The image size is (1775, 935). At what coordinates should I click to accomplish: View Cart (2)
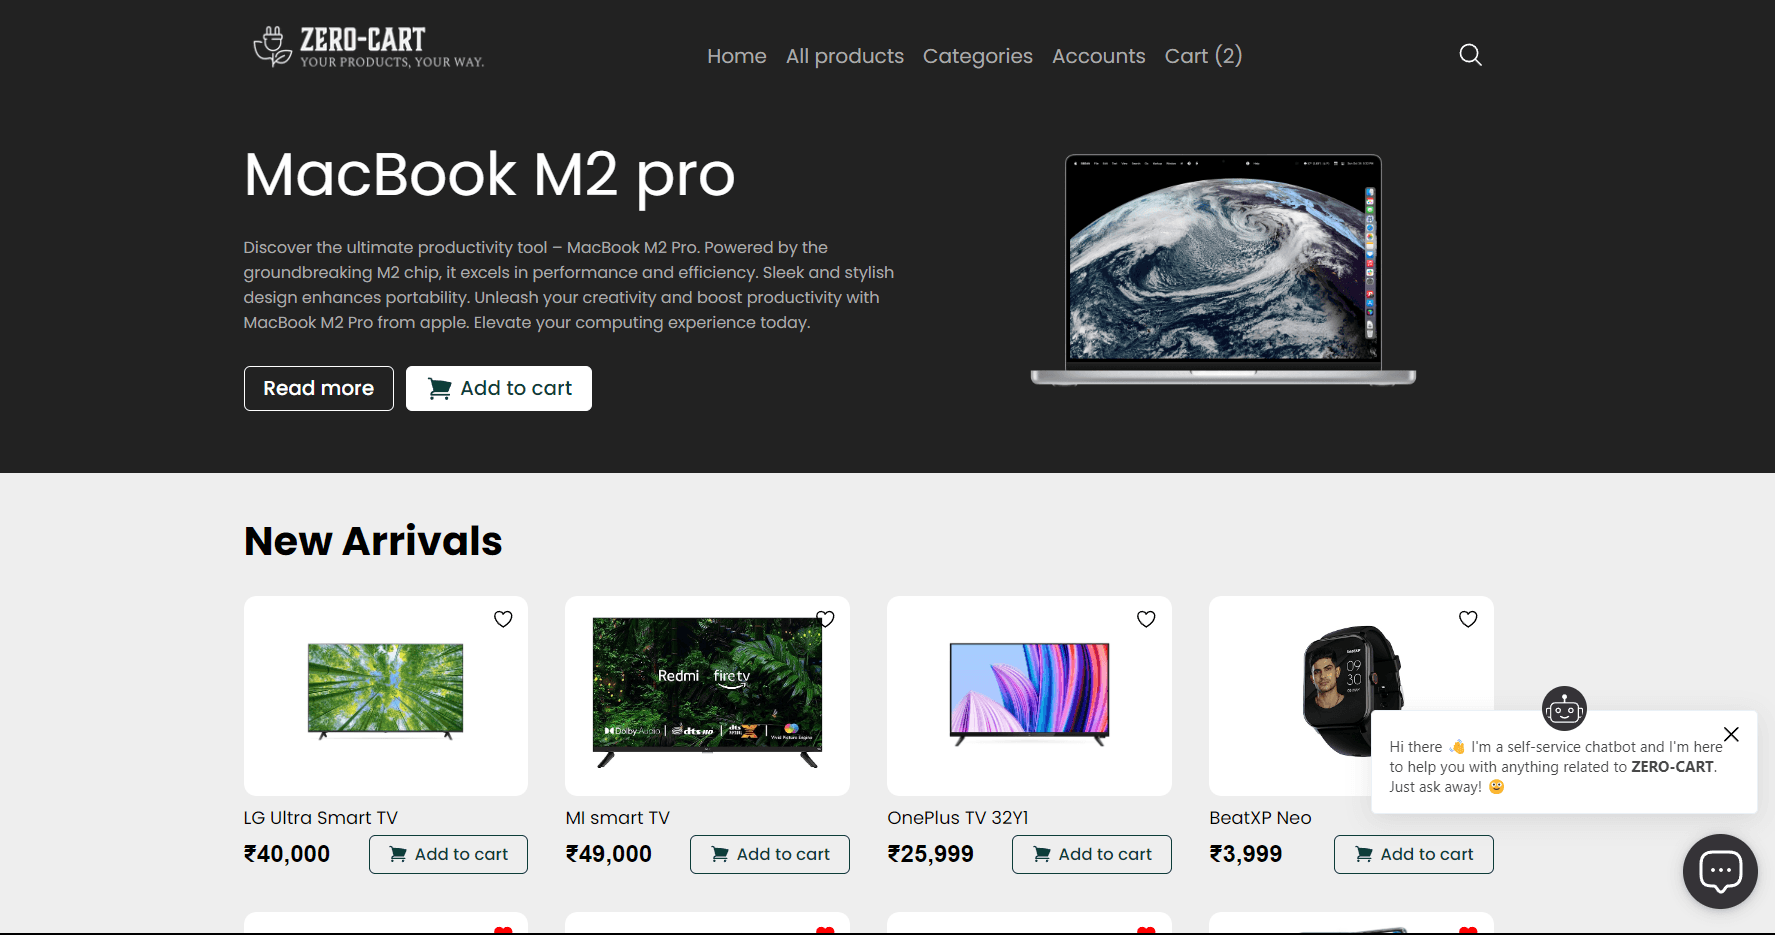(1204, 56)
